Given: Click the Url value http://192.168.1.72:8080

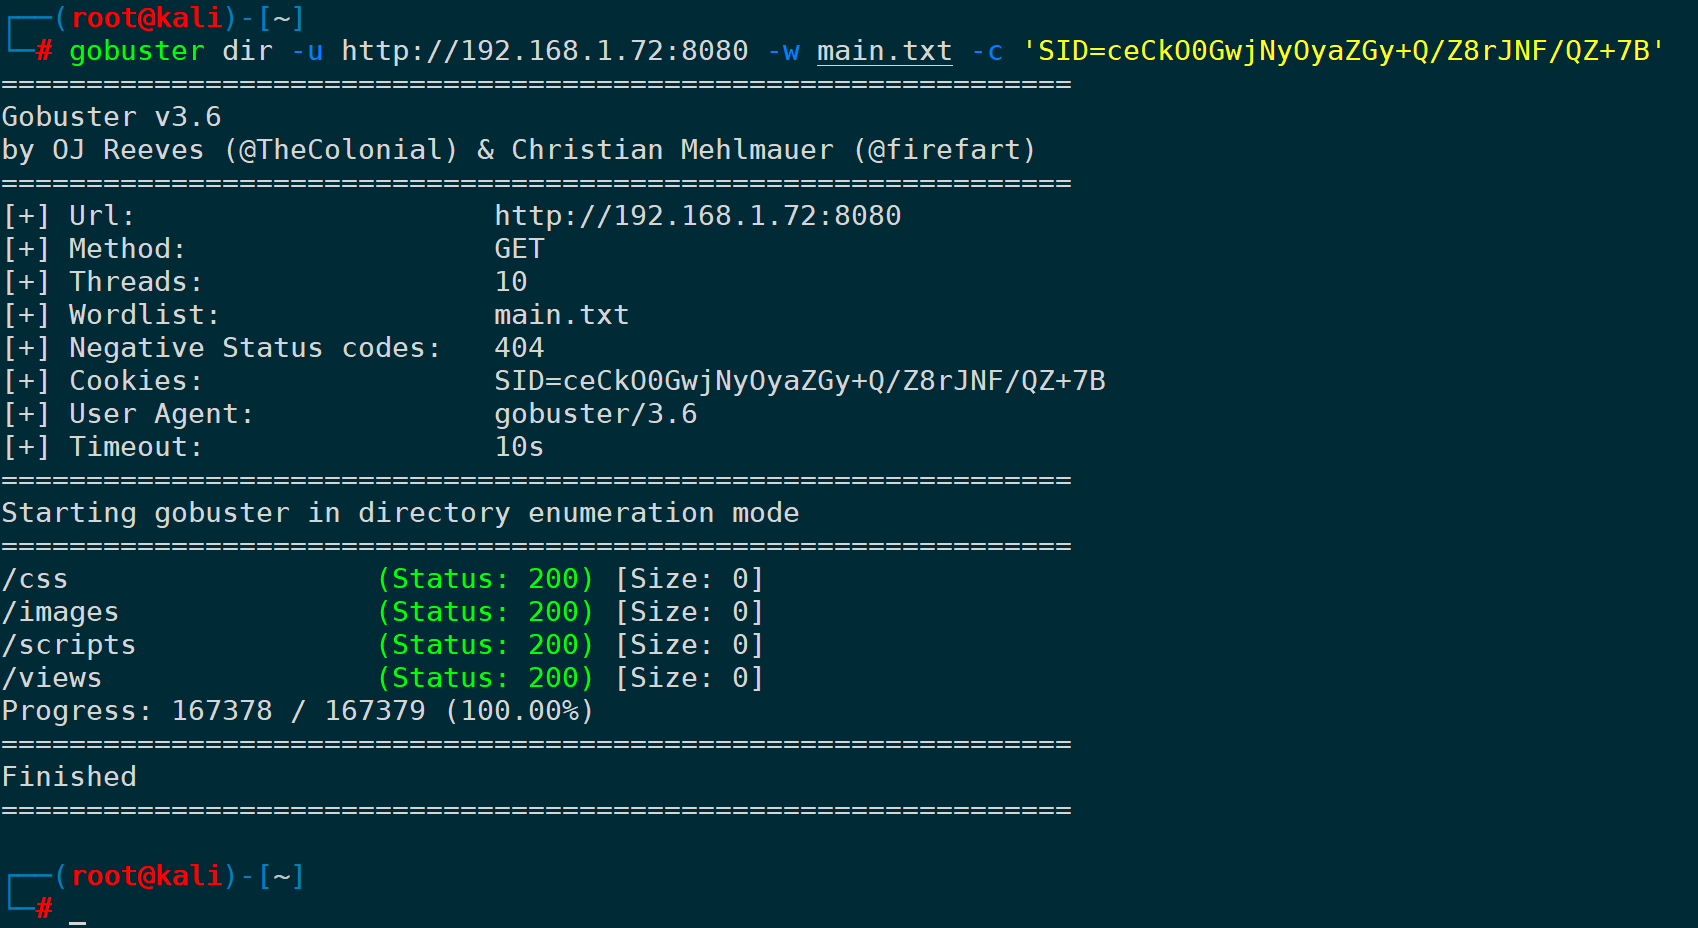Looking at the screenshot, I should point(698,216).
